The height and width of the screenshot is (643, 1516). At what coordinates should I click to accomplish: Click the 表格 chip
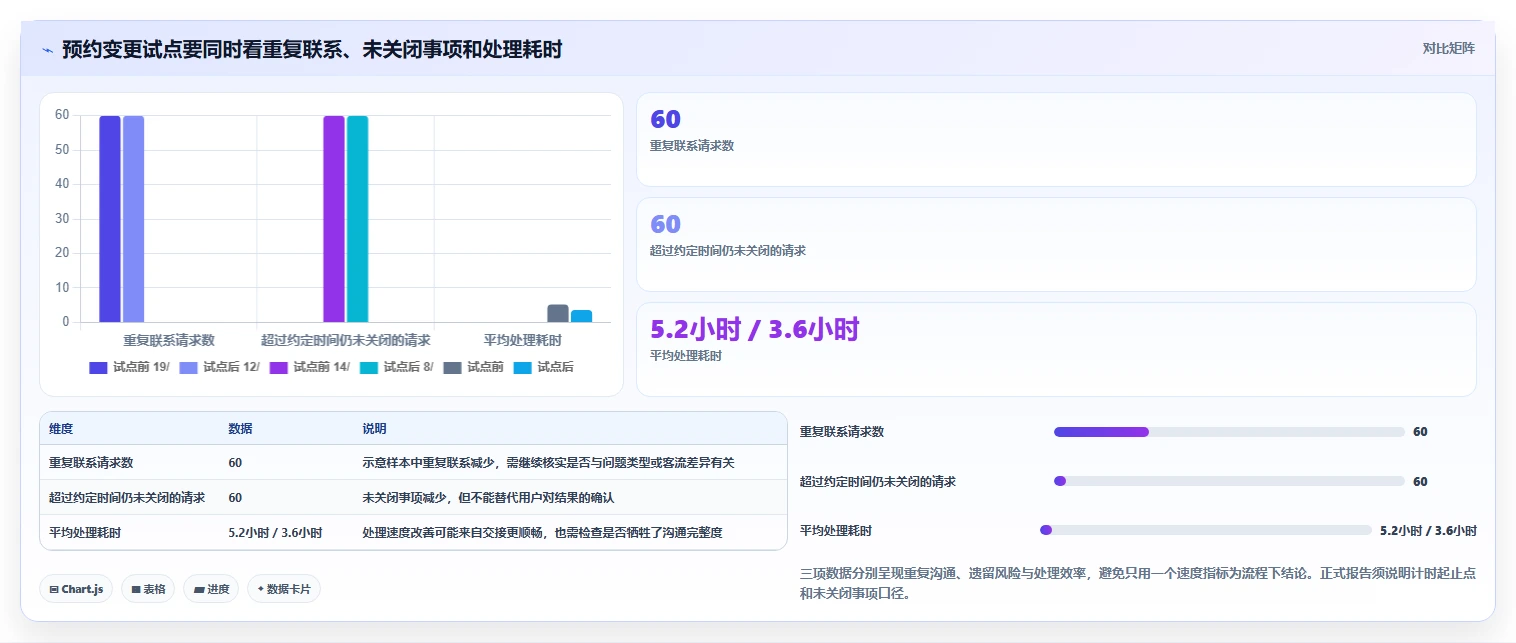(148, 589)
